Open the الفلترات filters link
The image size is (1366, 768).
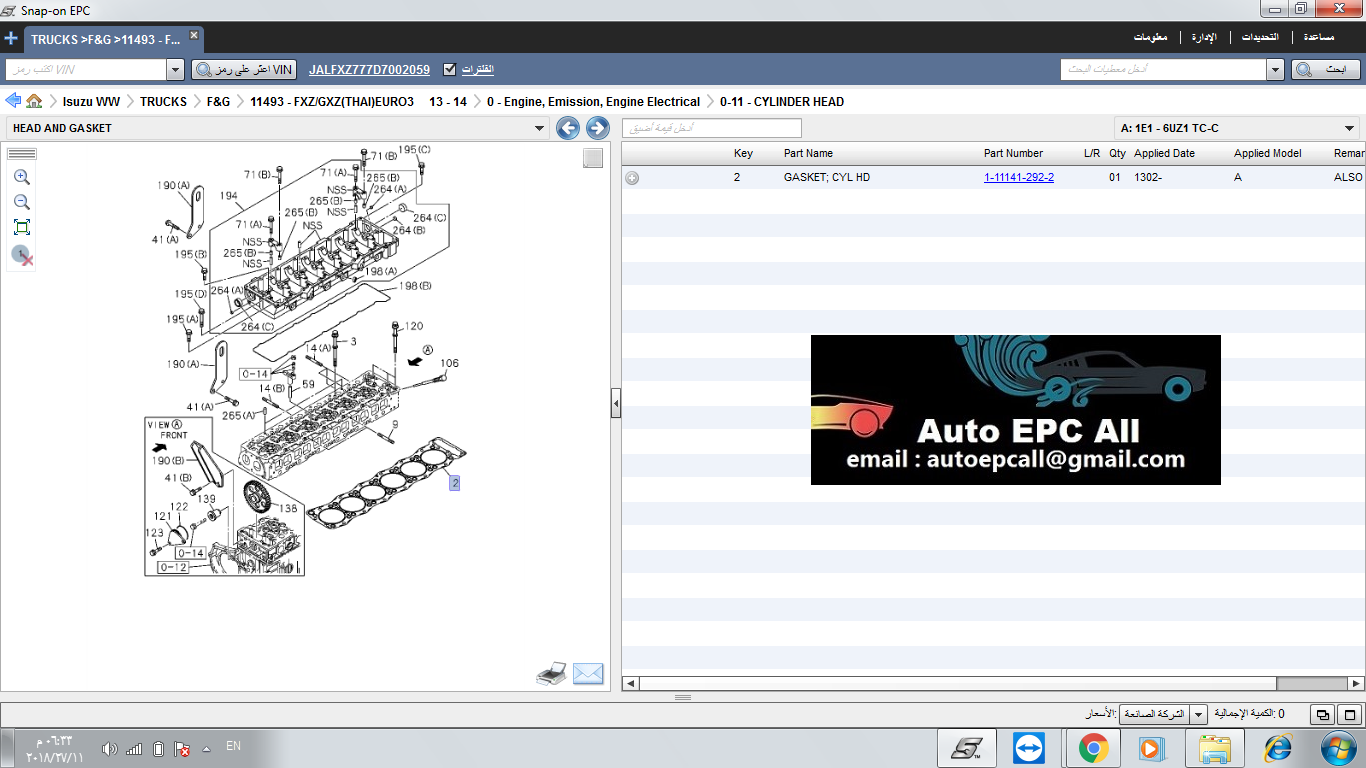[x=478, y=69]
